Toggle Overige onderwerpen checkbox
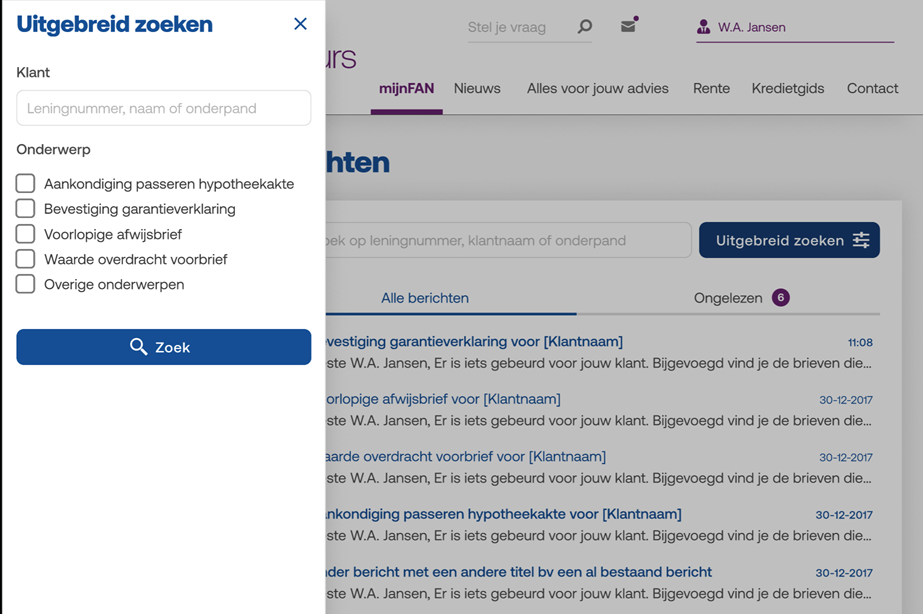923x614 pixels. 26,284
